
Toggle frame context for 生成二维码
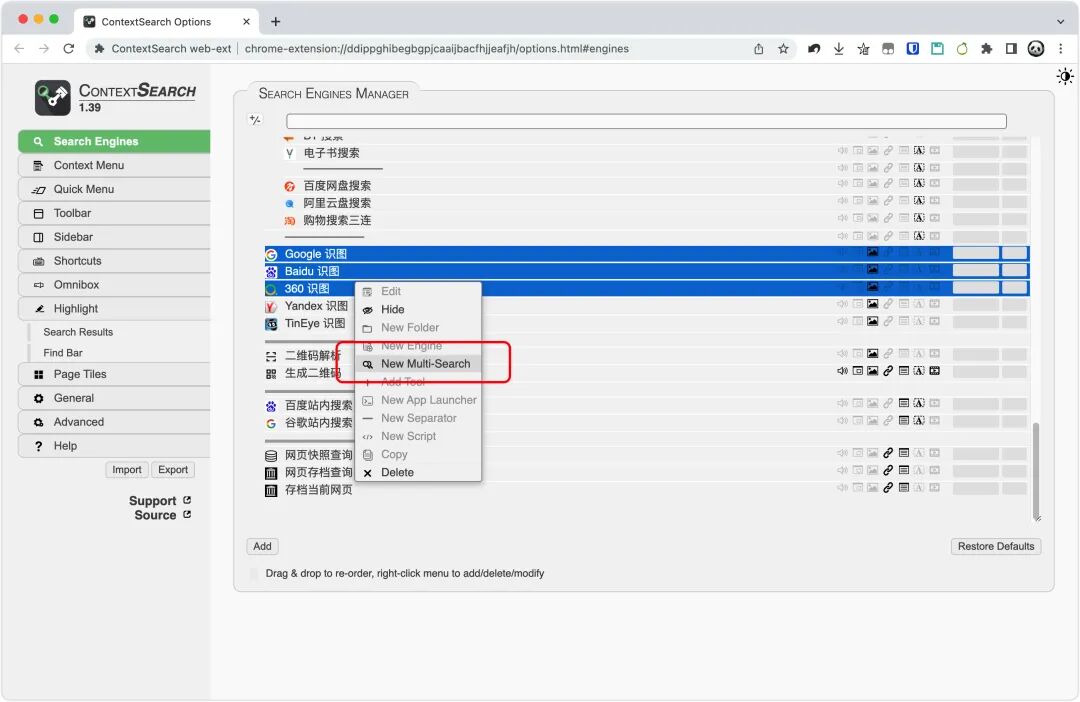pyautogui.click(x=858, y=371)
